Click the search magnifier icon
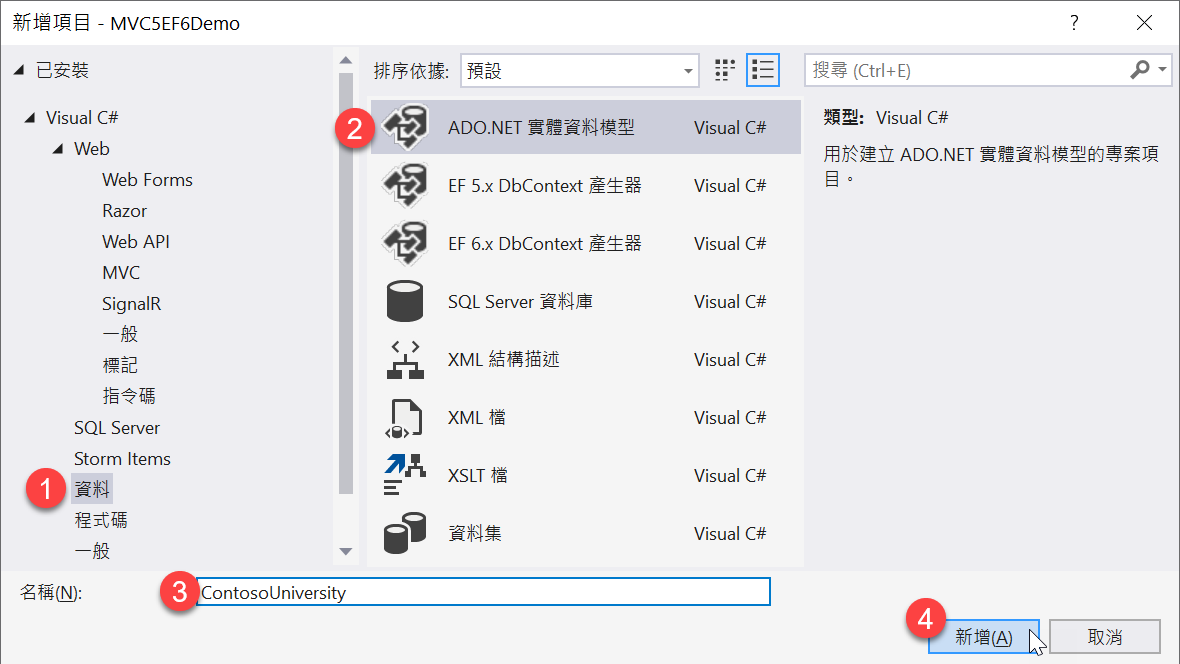The height and width of the screenshot is (664, 1180). click(1139, 70)
